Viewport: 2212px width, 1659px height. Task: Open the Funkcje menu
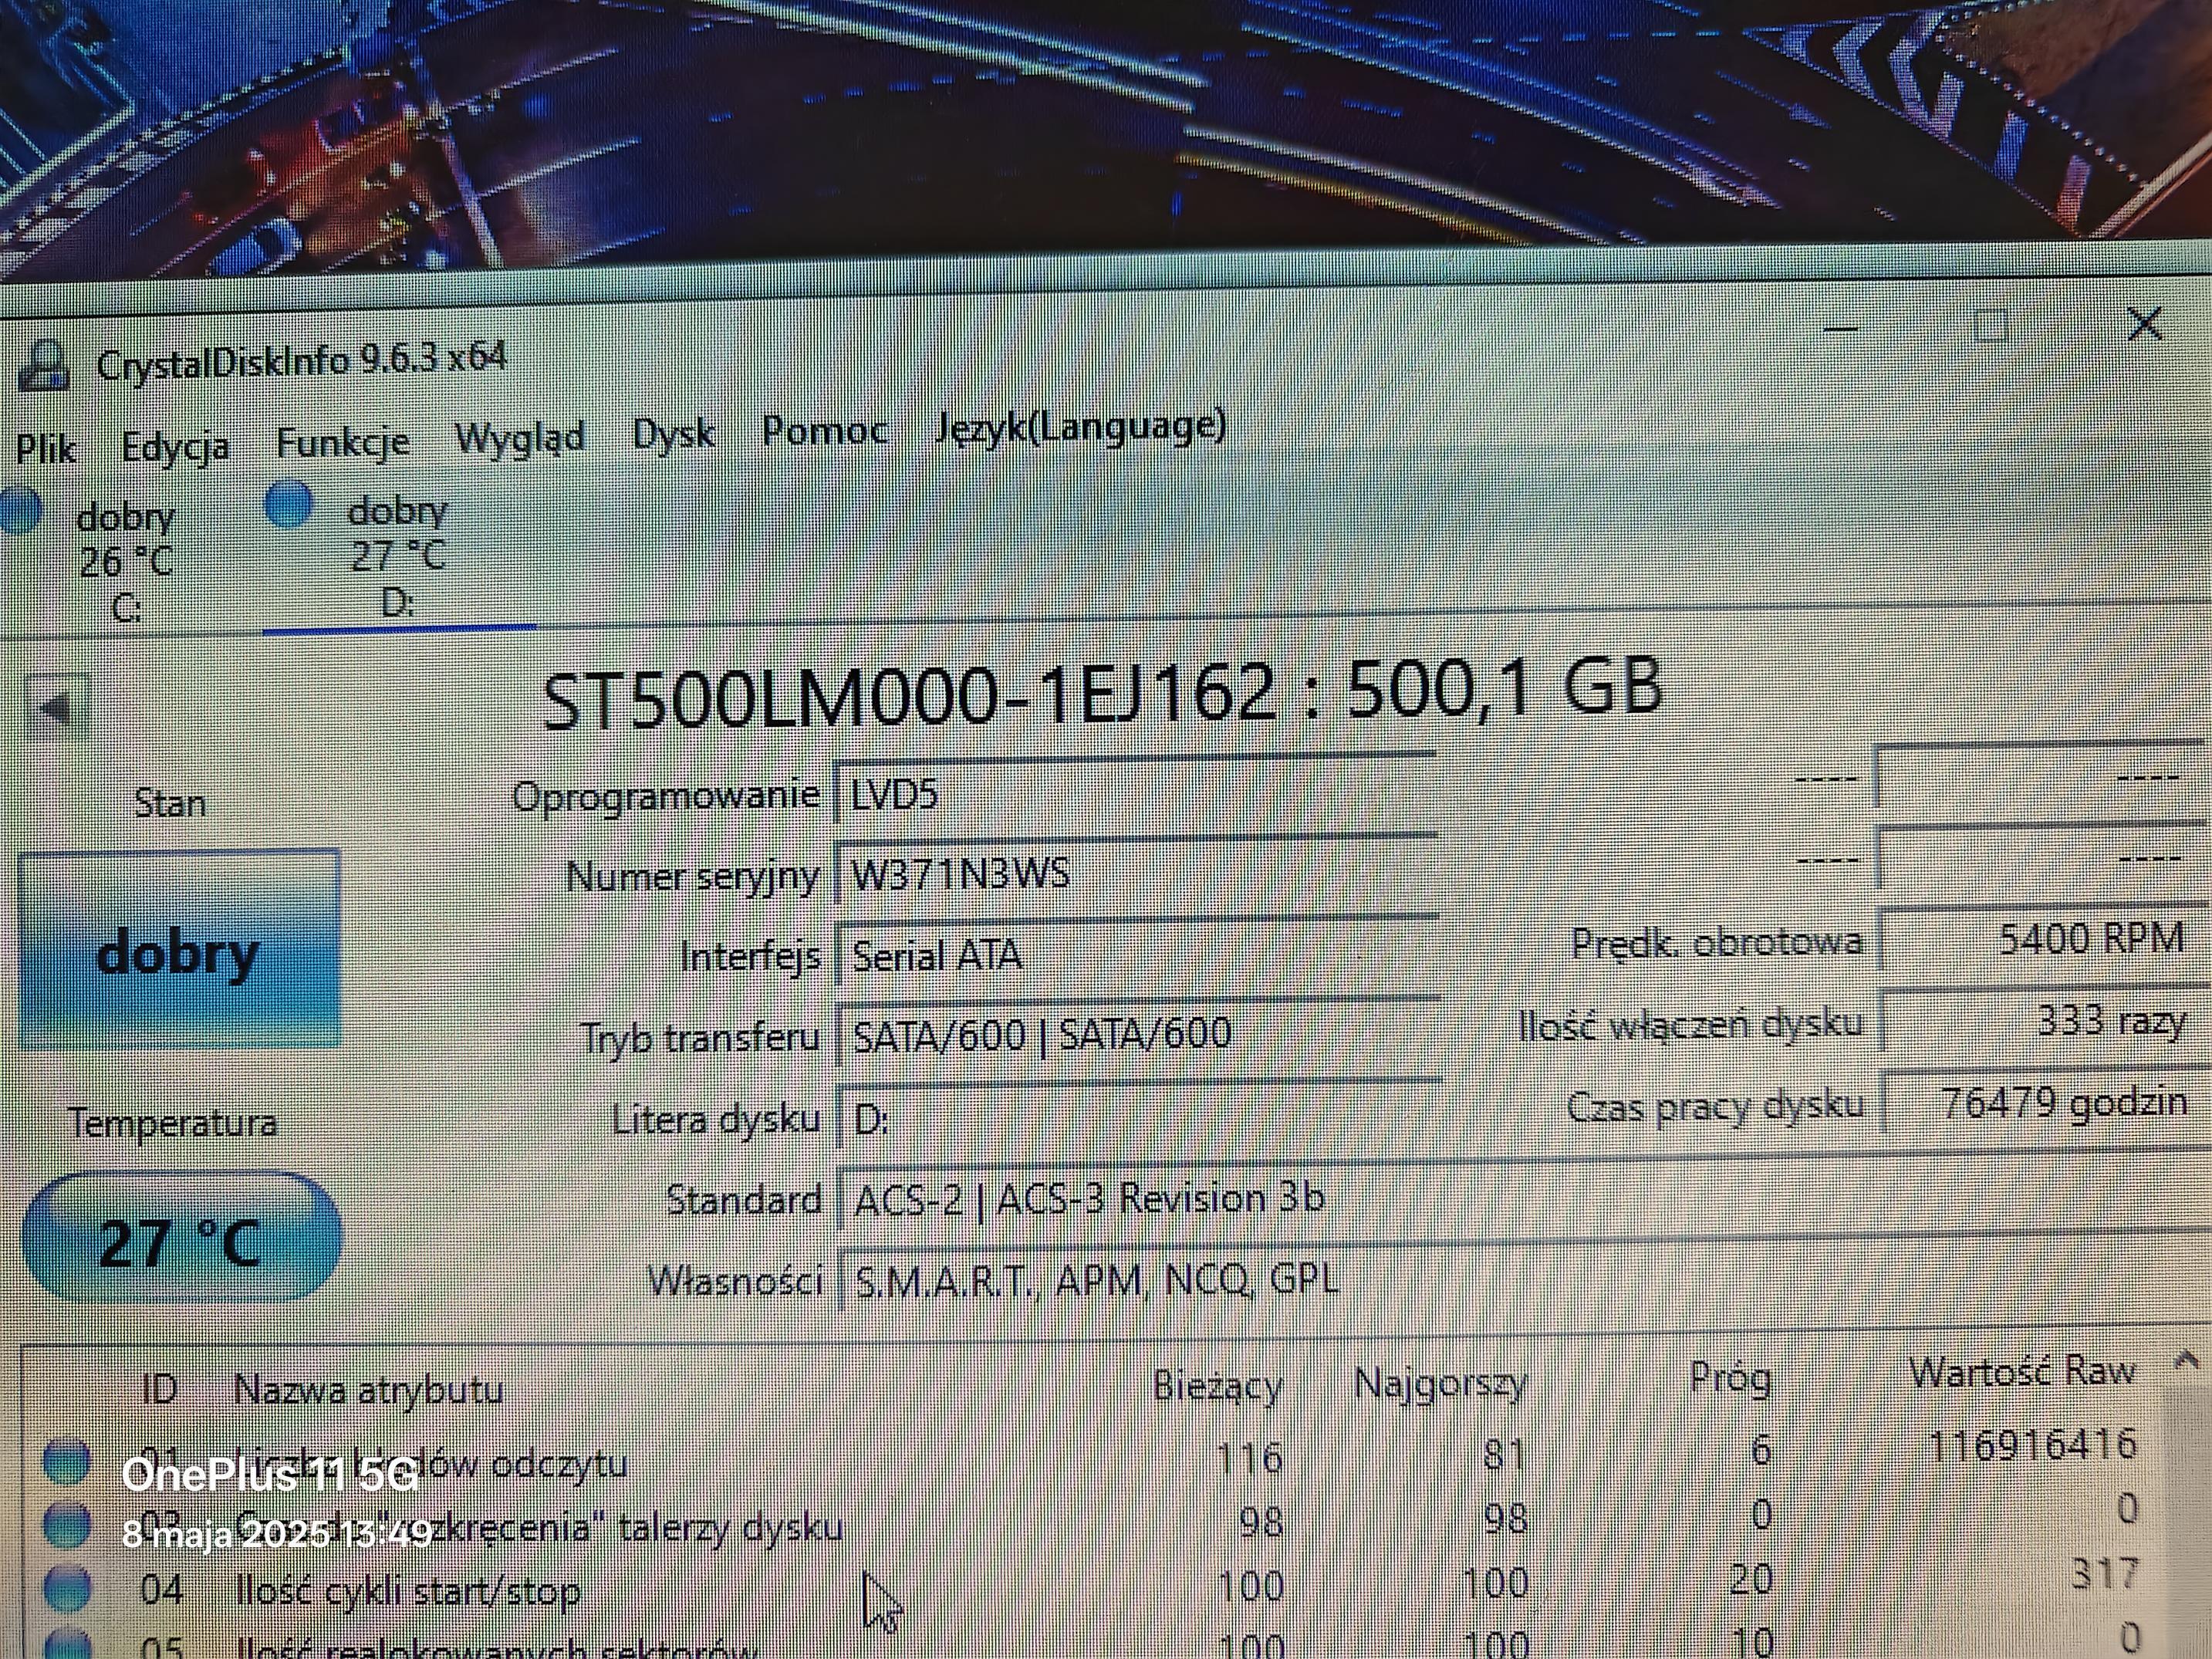[342, 442]
